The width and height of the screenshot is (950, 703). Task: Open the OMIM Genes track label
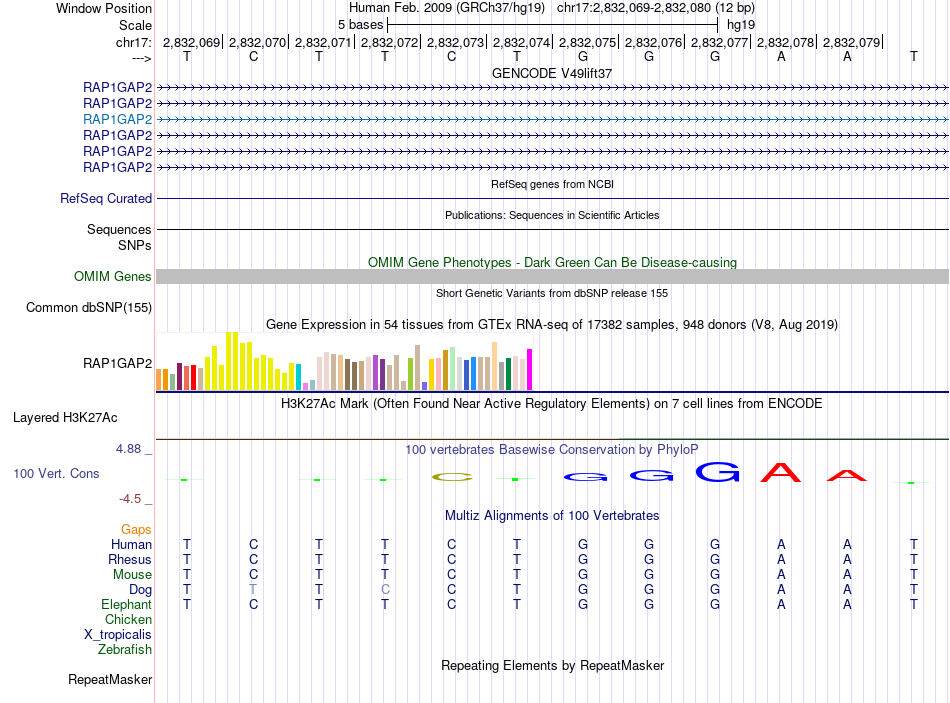(x=113, y=276)
